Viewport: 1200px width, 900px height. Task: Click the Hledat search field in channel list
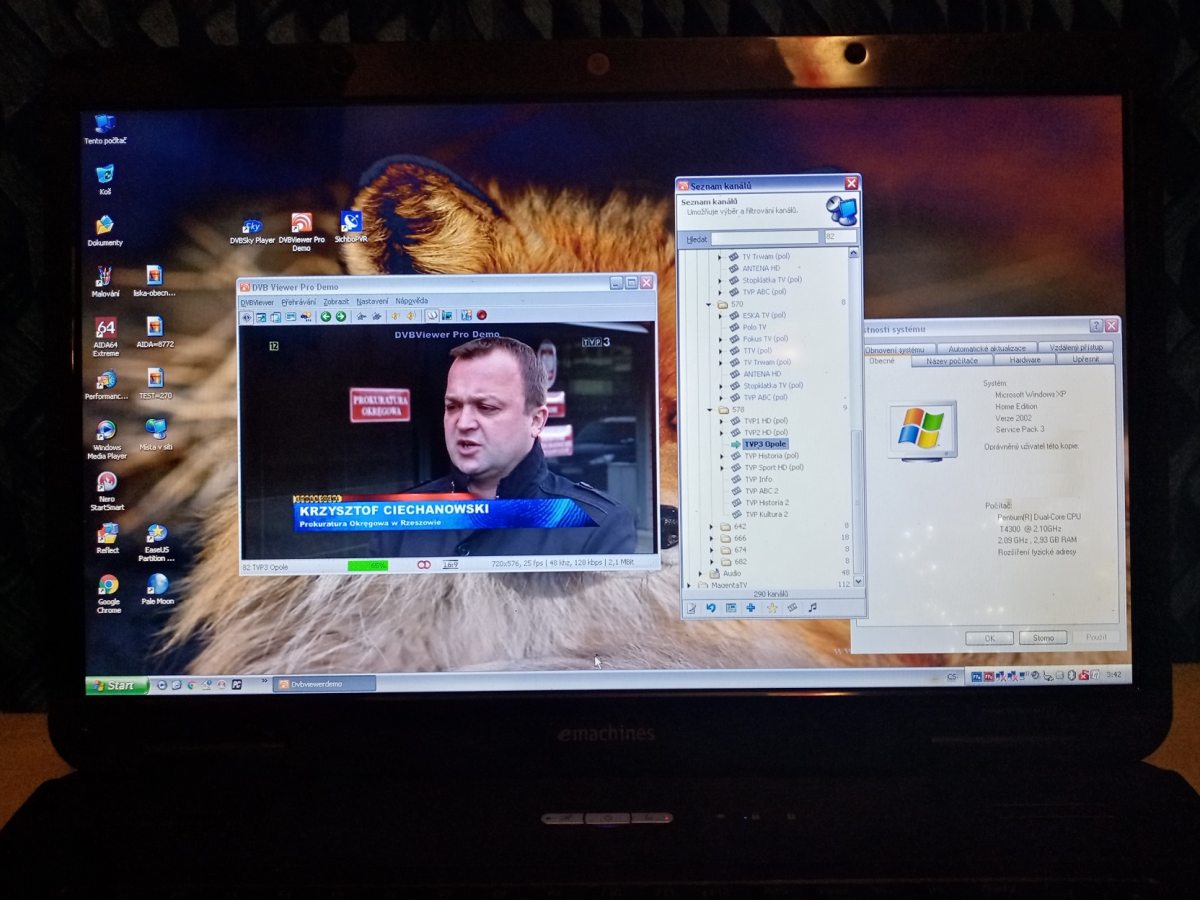coord(764,238)
